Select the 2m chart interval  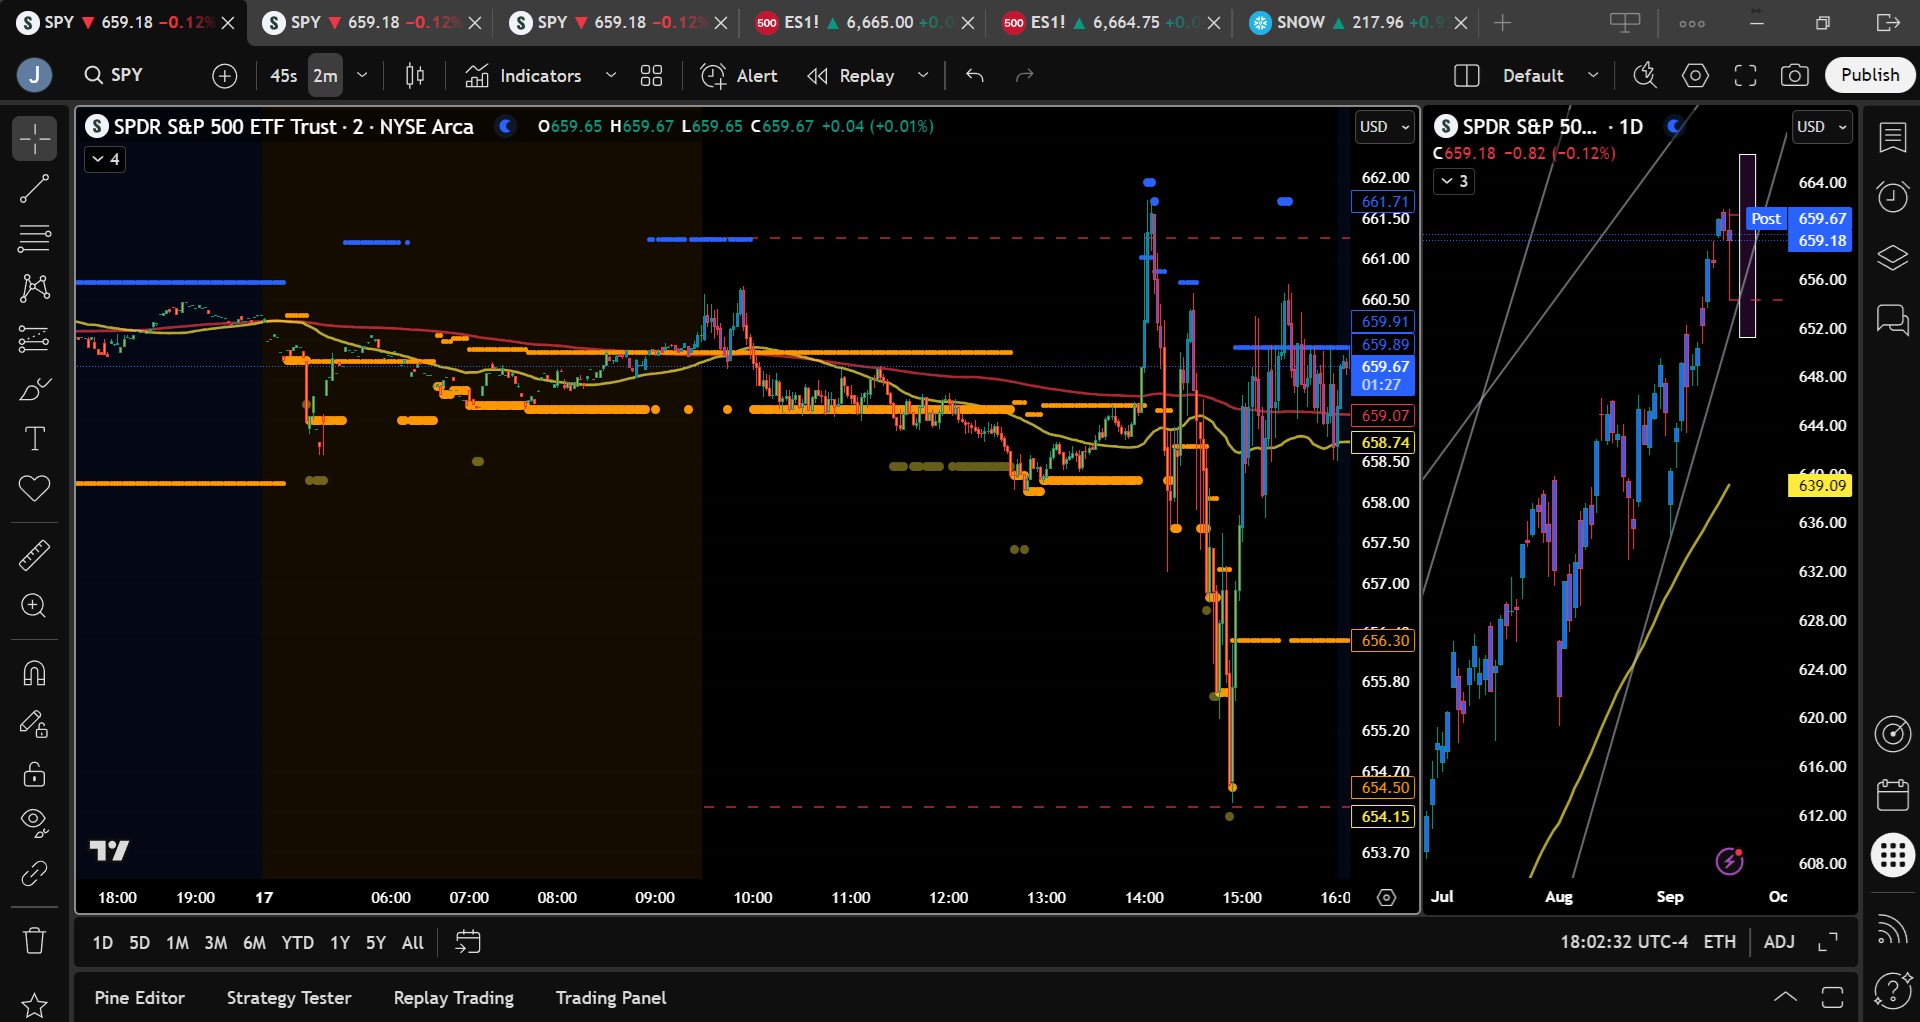[x=325, y=76]
